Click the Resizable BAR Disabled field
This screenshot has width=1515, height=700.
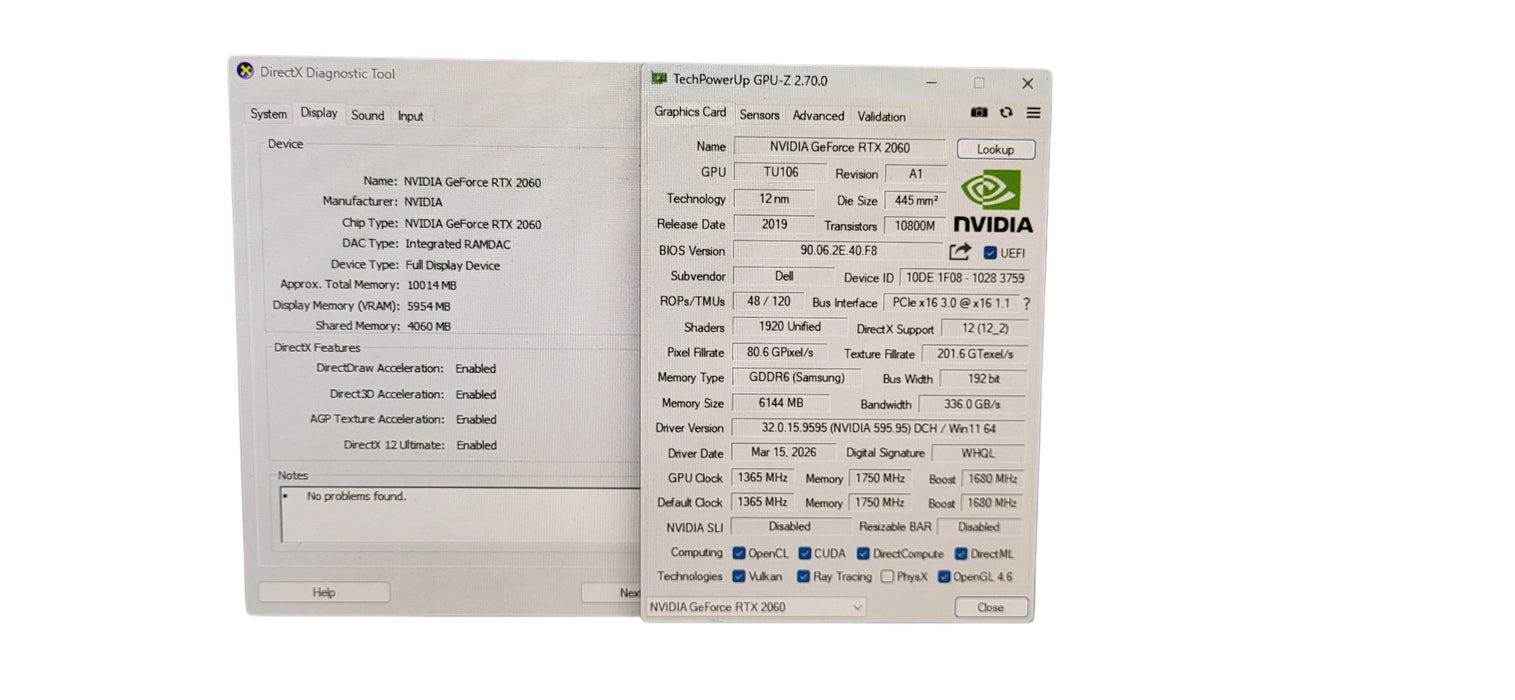[x=979, y=527]
